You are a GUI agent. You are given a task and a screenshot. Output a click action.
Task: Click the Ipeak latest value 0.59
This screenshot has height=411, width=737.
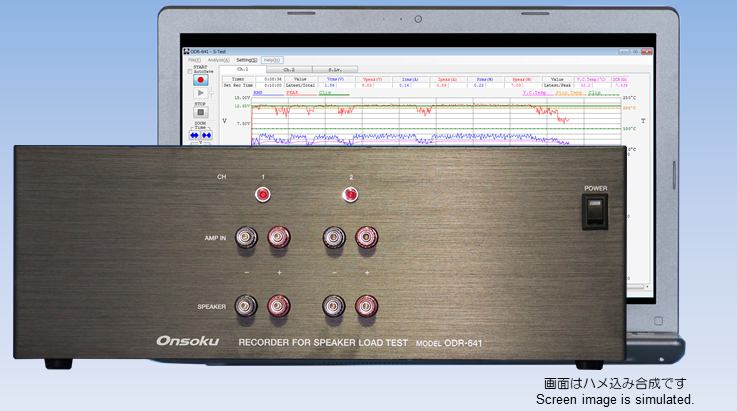pyautogui.click(x=442, y=86)
